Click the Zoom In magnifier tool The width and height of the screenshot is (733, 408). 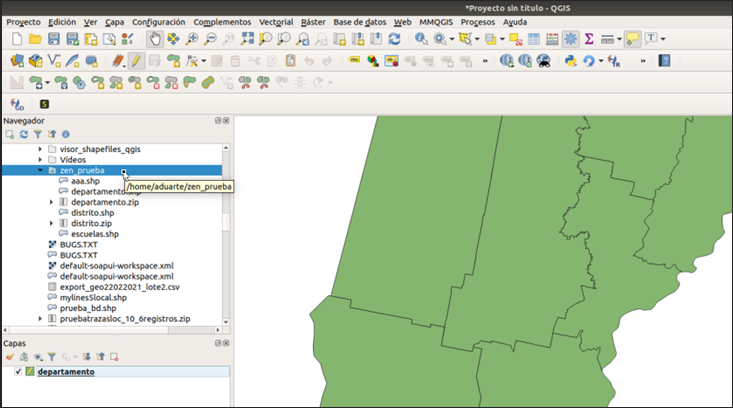(192, 39)
